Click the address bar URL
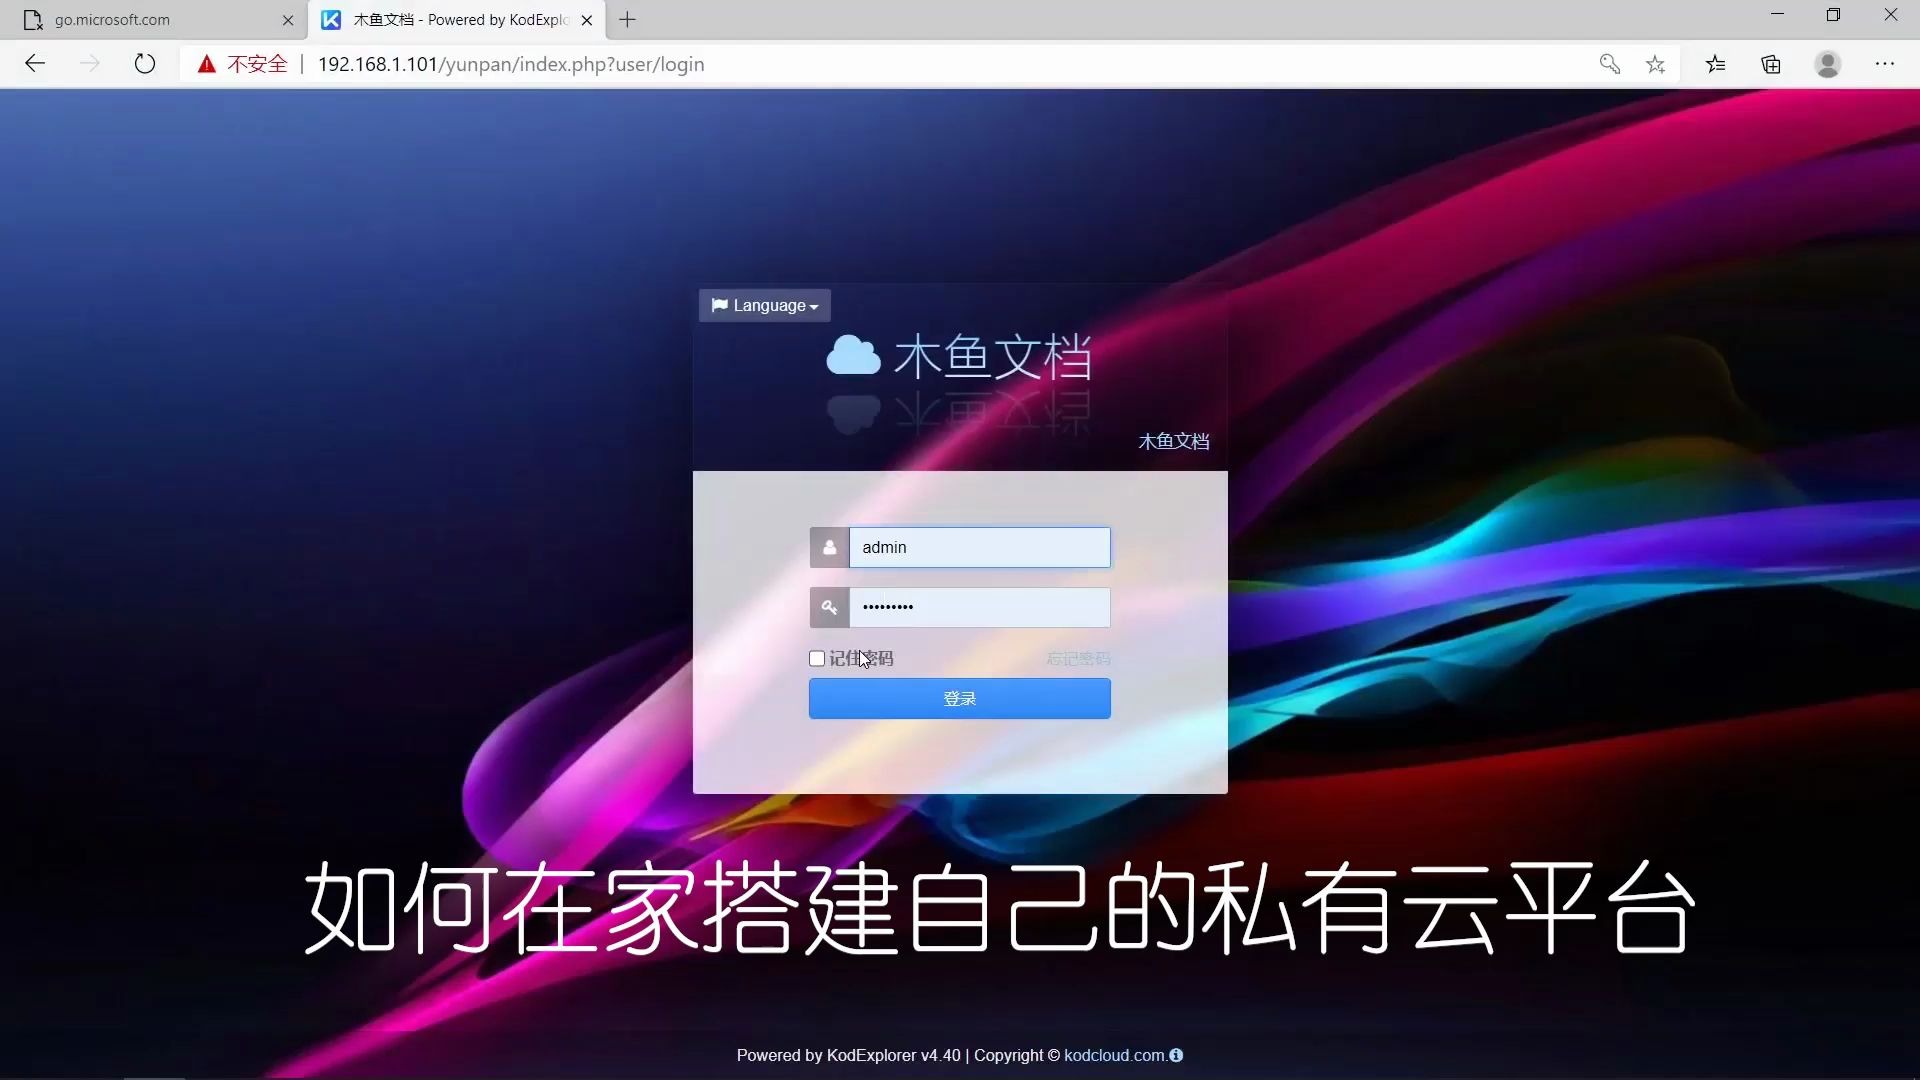Screen dimensions: 1920x1080 511,64
